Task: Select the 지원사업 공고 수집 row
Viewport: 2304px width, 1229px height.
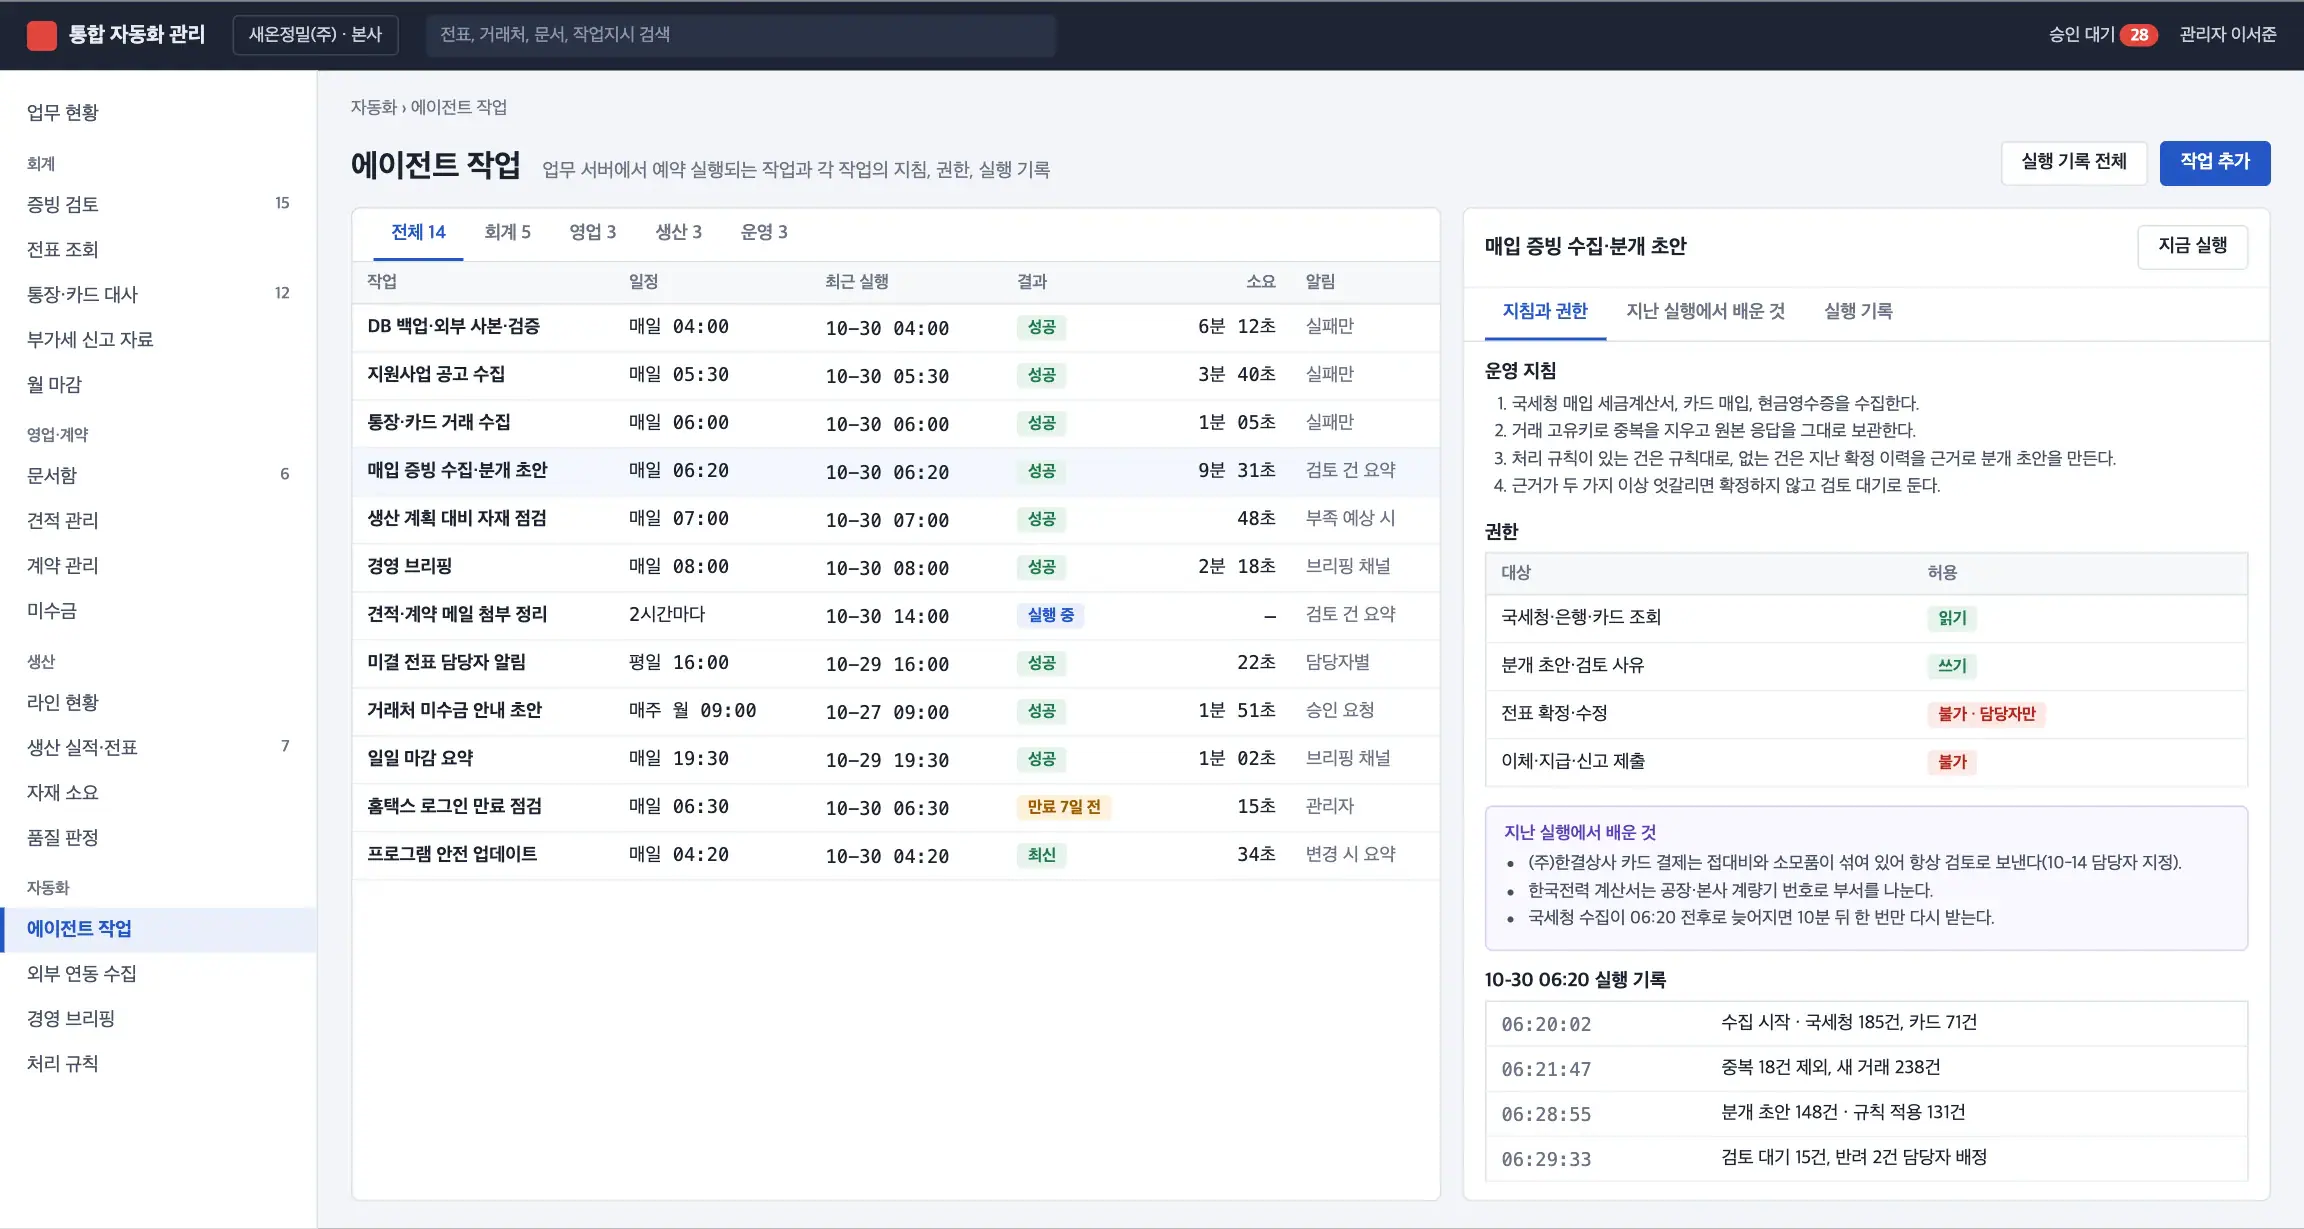Action: pos(895,375)
